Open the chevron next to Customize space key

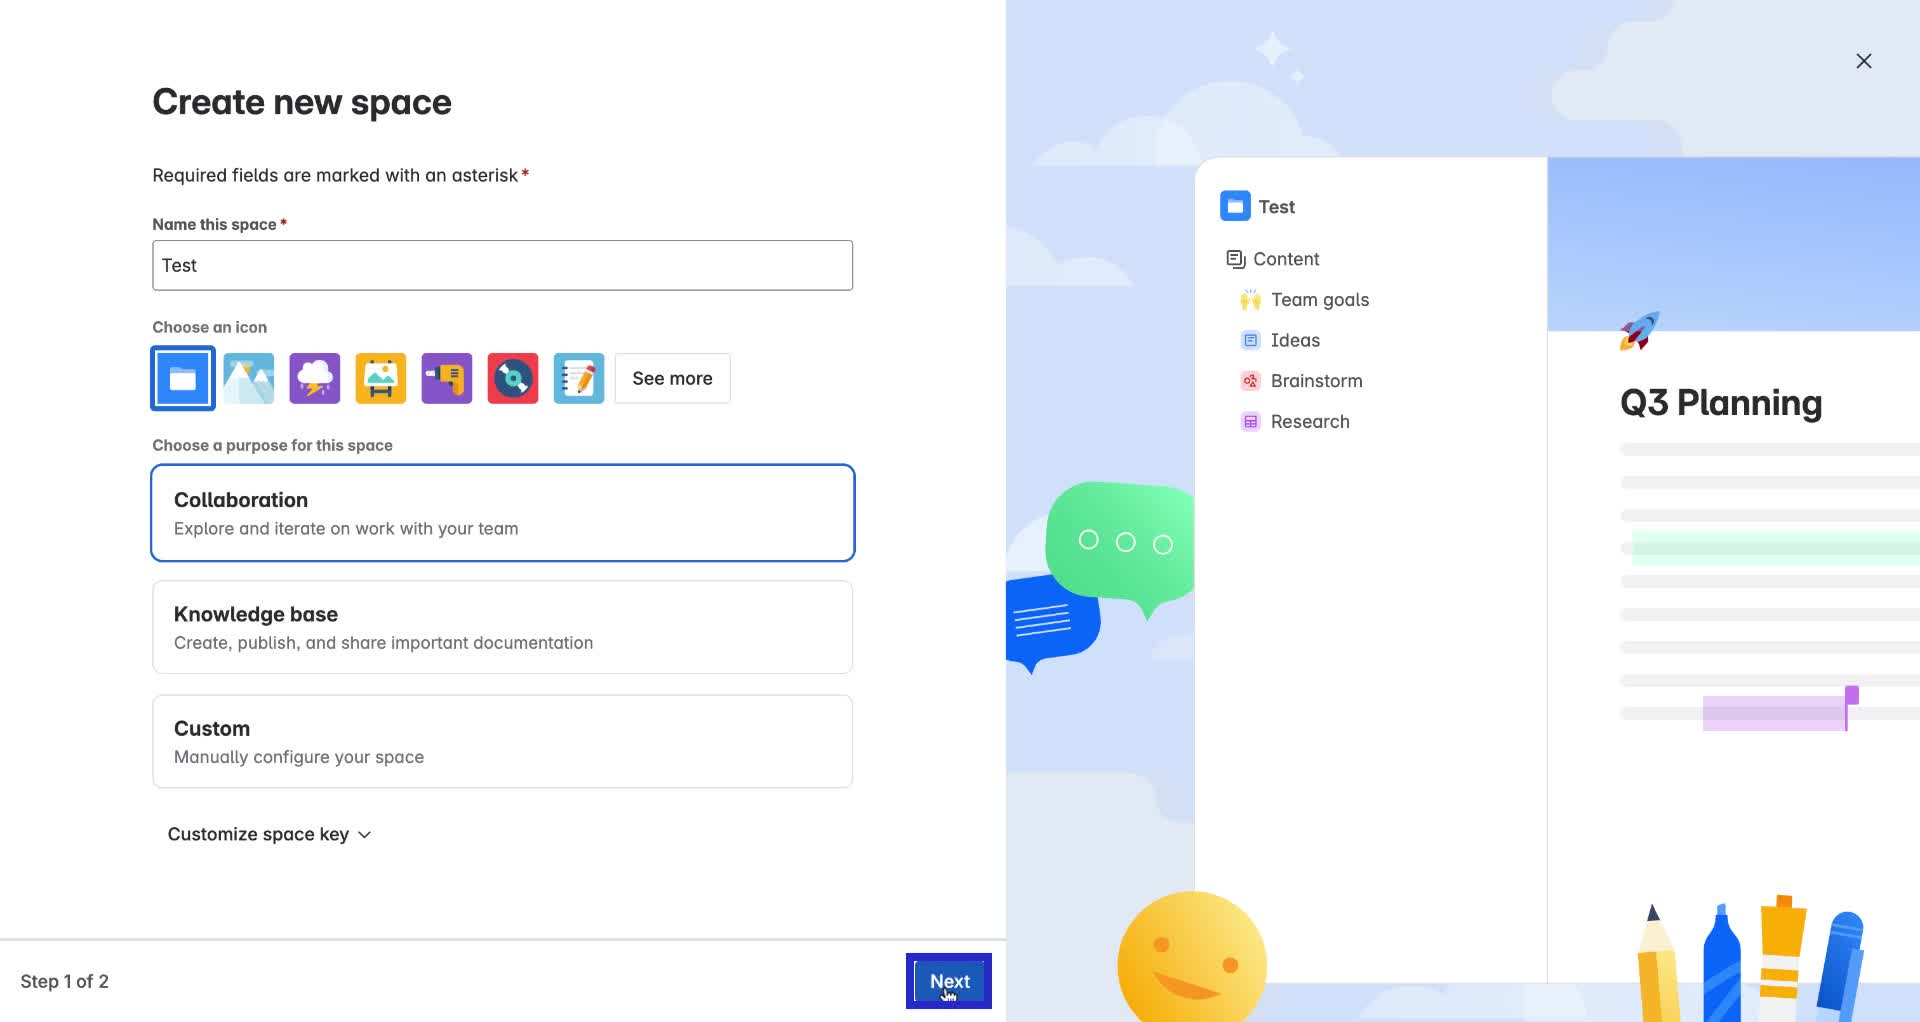(364, 834)
